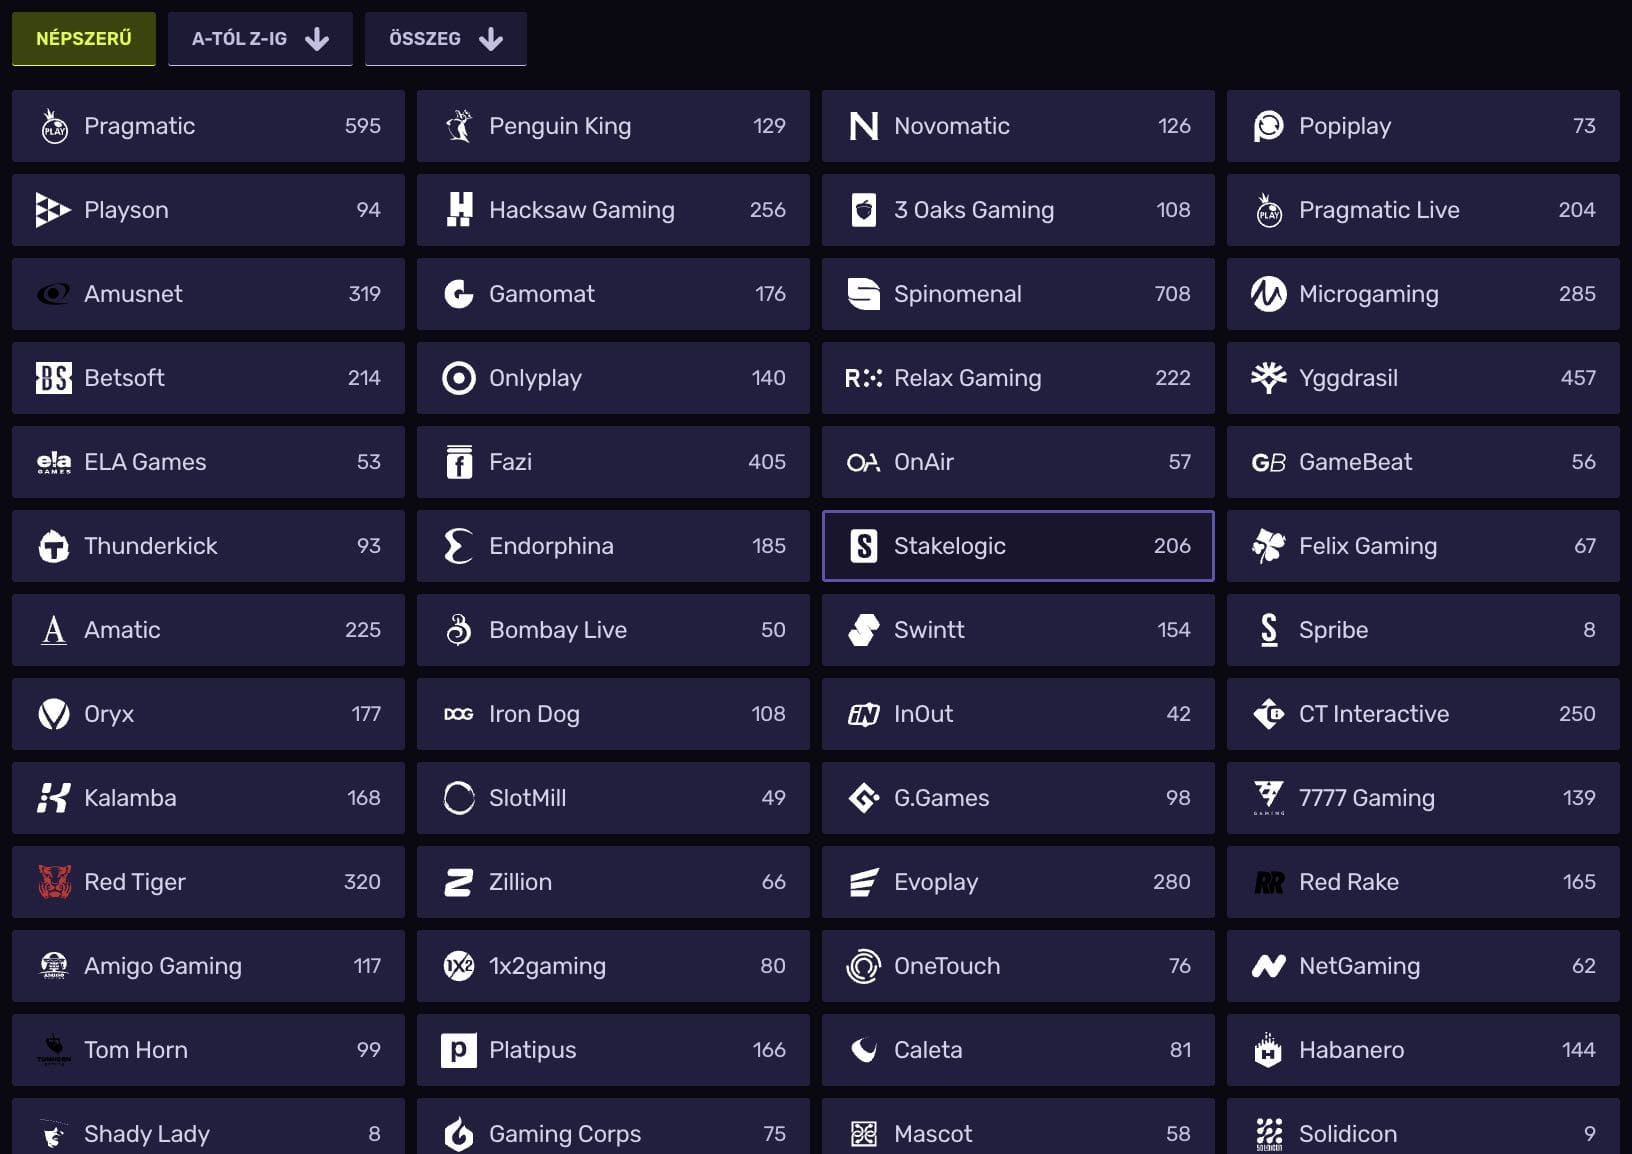This screenshot has width=1632, height=1154.
Task: Click the Endorphina logo icon
Action: click(x=459, y=546)
